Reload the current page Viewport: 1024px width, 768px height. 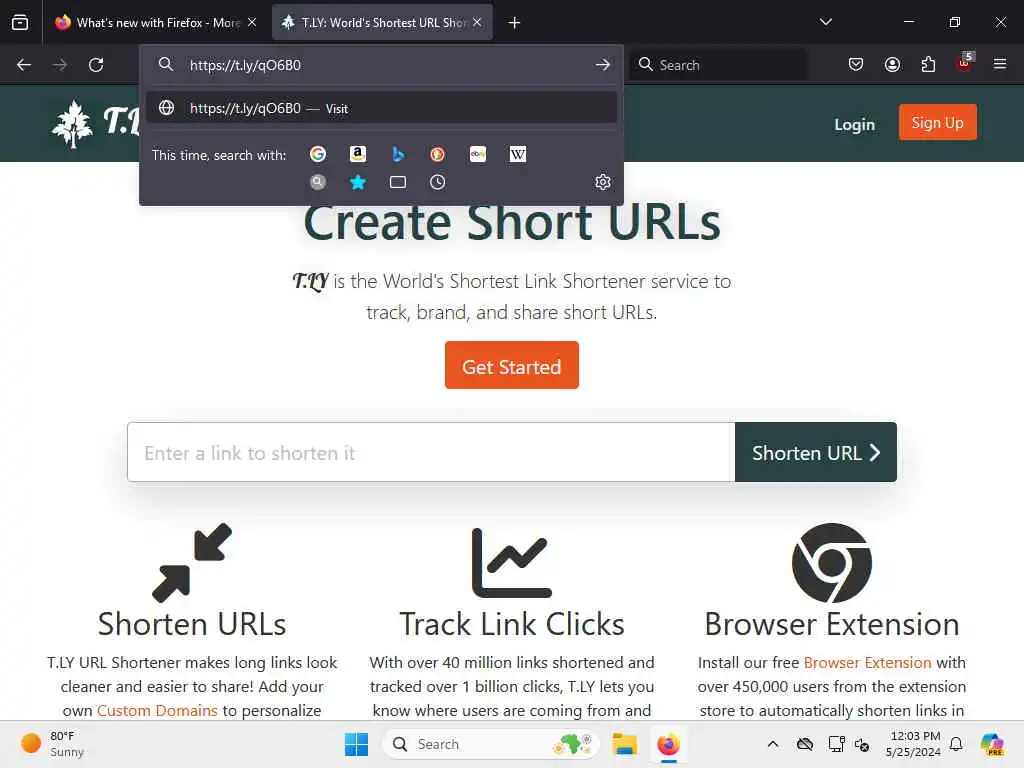click(96, 65)
